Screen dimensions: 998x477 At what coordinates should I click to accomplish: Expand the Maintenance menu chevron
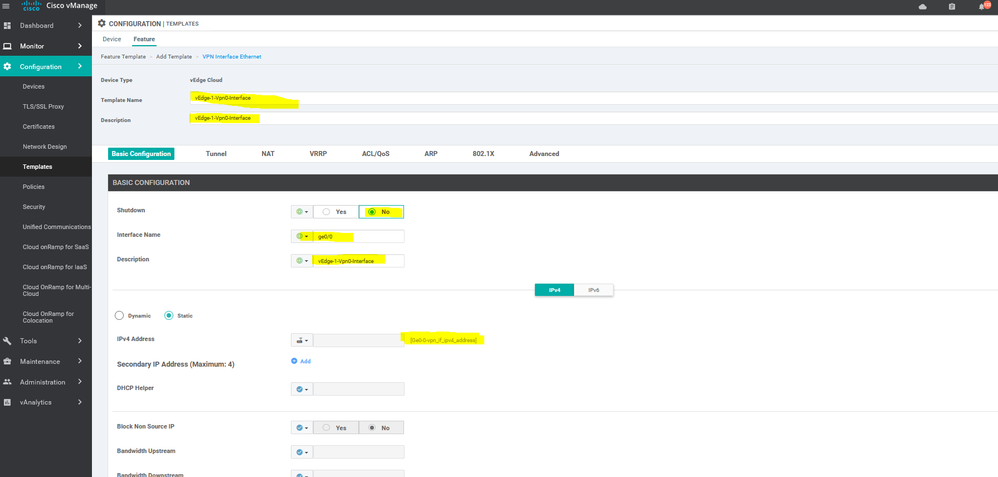80,361
